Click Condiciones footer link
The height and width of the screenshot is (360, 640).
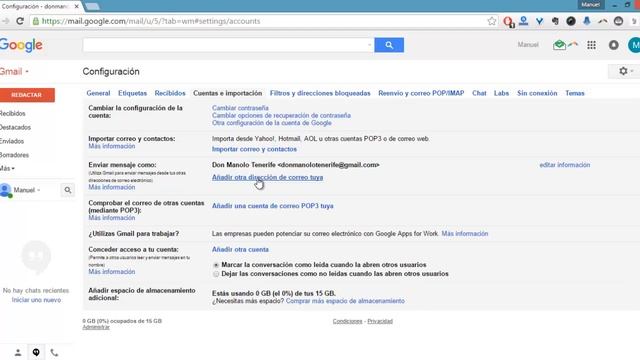tap(347, 321)
